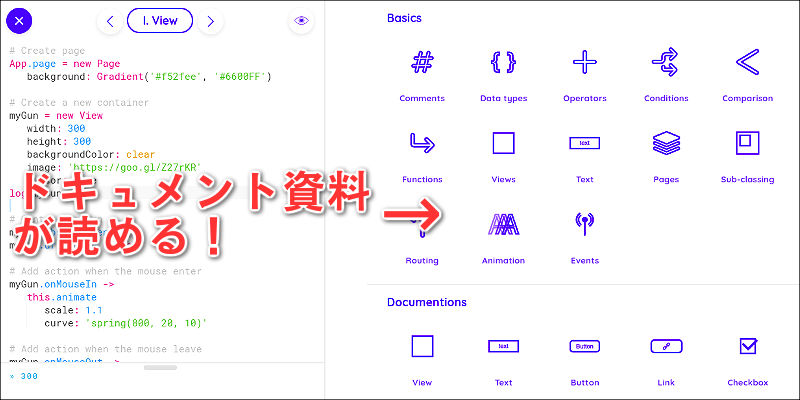The image size is (800, 400).
Task: Open the Text icon in Basics
Action: (585, 143)
